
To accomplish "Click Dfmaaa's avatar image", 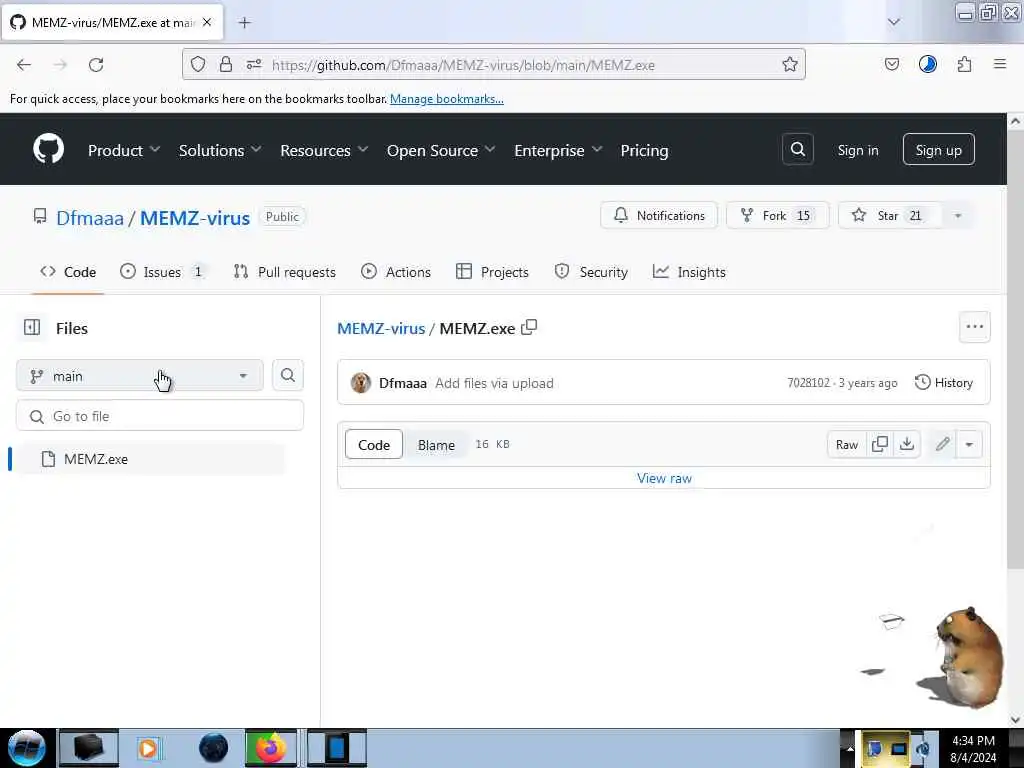I will 360,383.
